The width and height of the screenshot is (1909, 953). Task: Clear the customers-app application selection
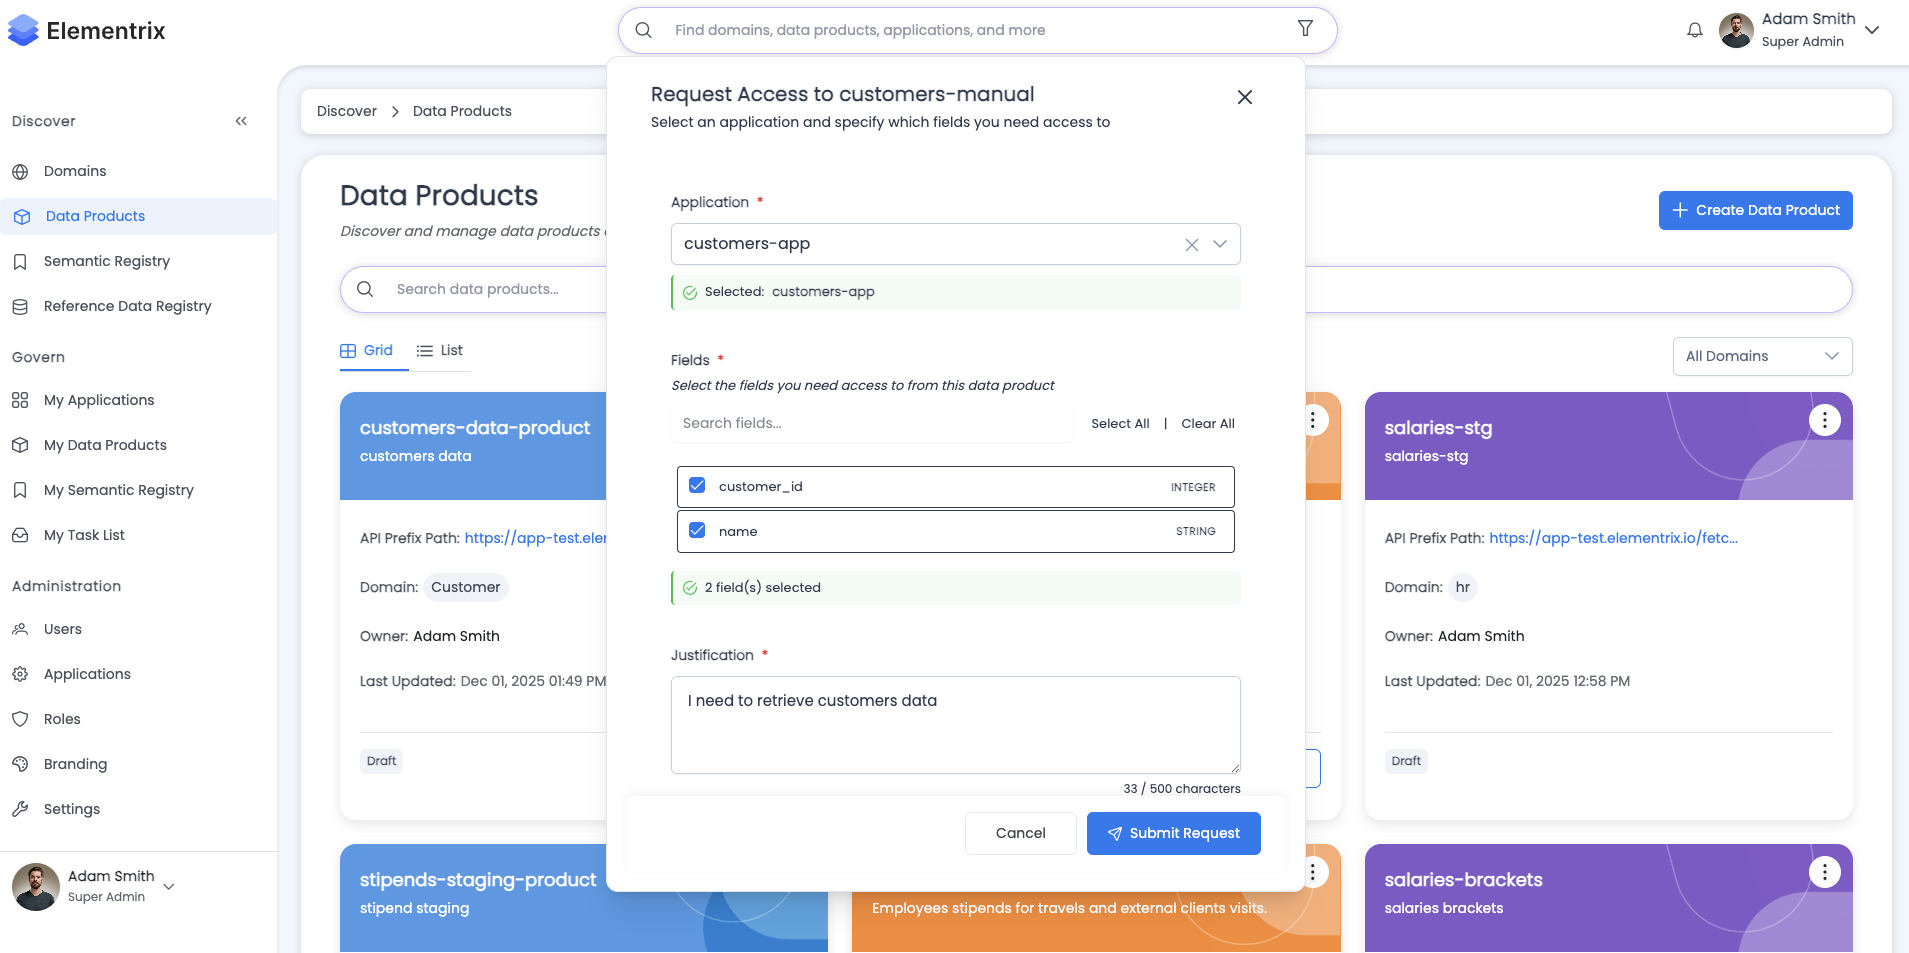click(x=1191, y=245)
